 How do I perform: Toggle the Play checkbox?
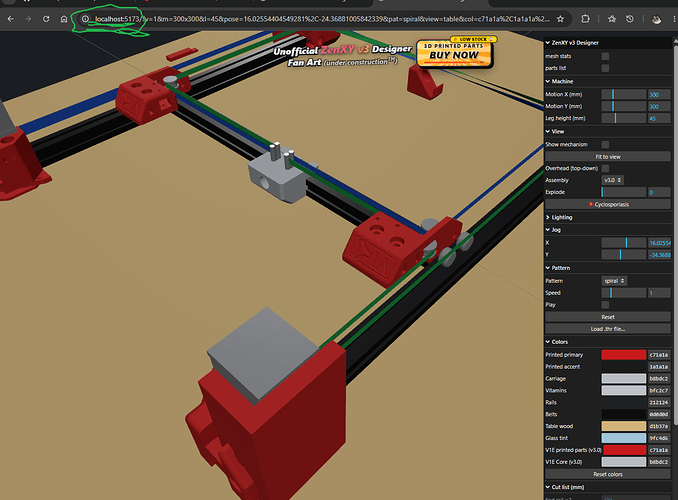pos(605,304)
